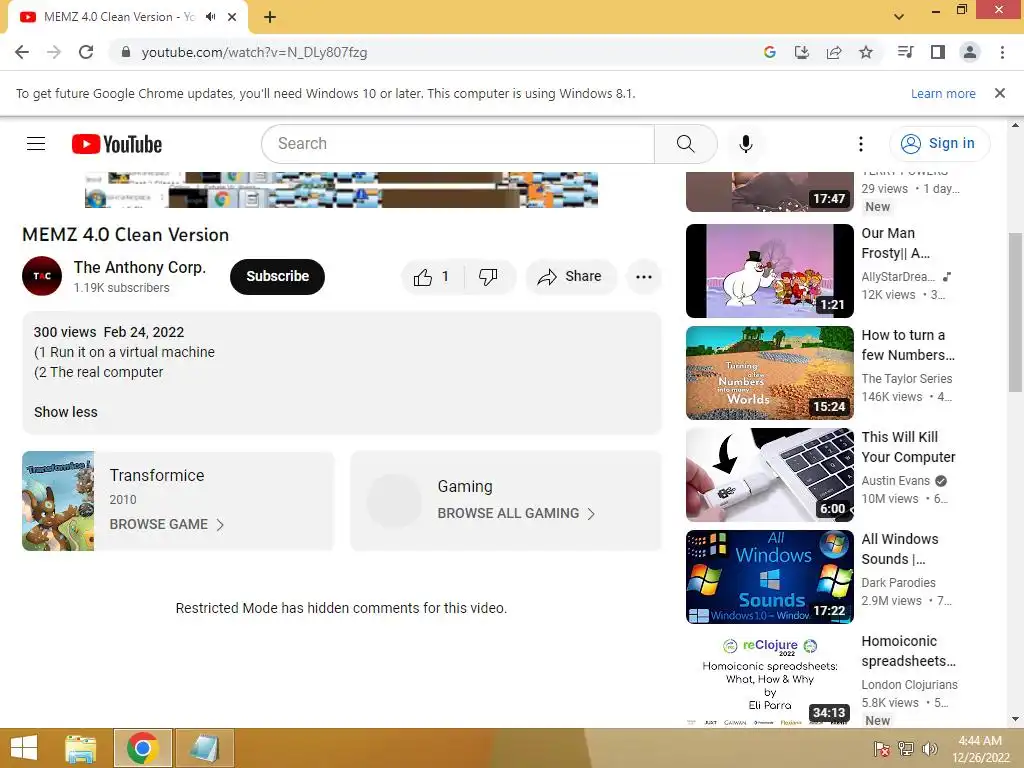Start voice search with microphone icon

pos(746,144)
